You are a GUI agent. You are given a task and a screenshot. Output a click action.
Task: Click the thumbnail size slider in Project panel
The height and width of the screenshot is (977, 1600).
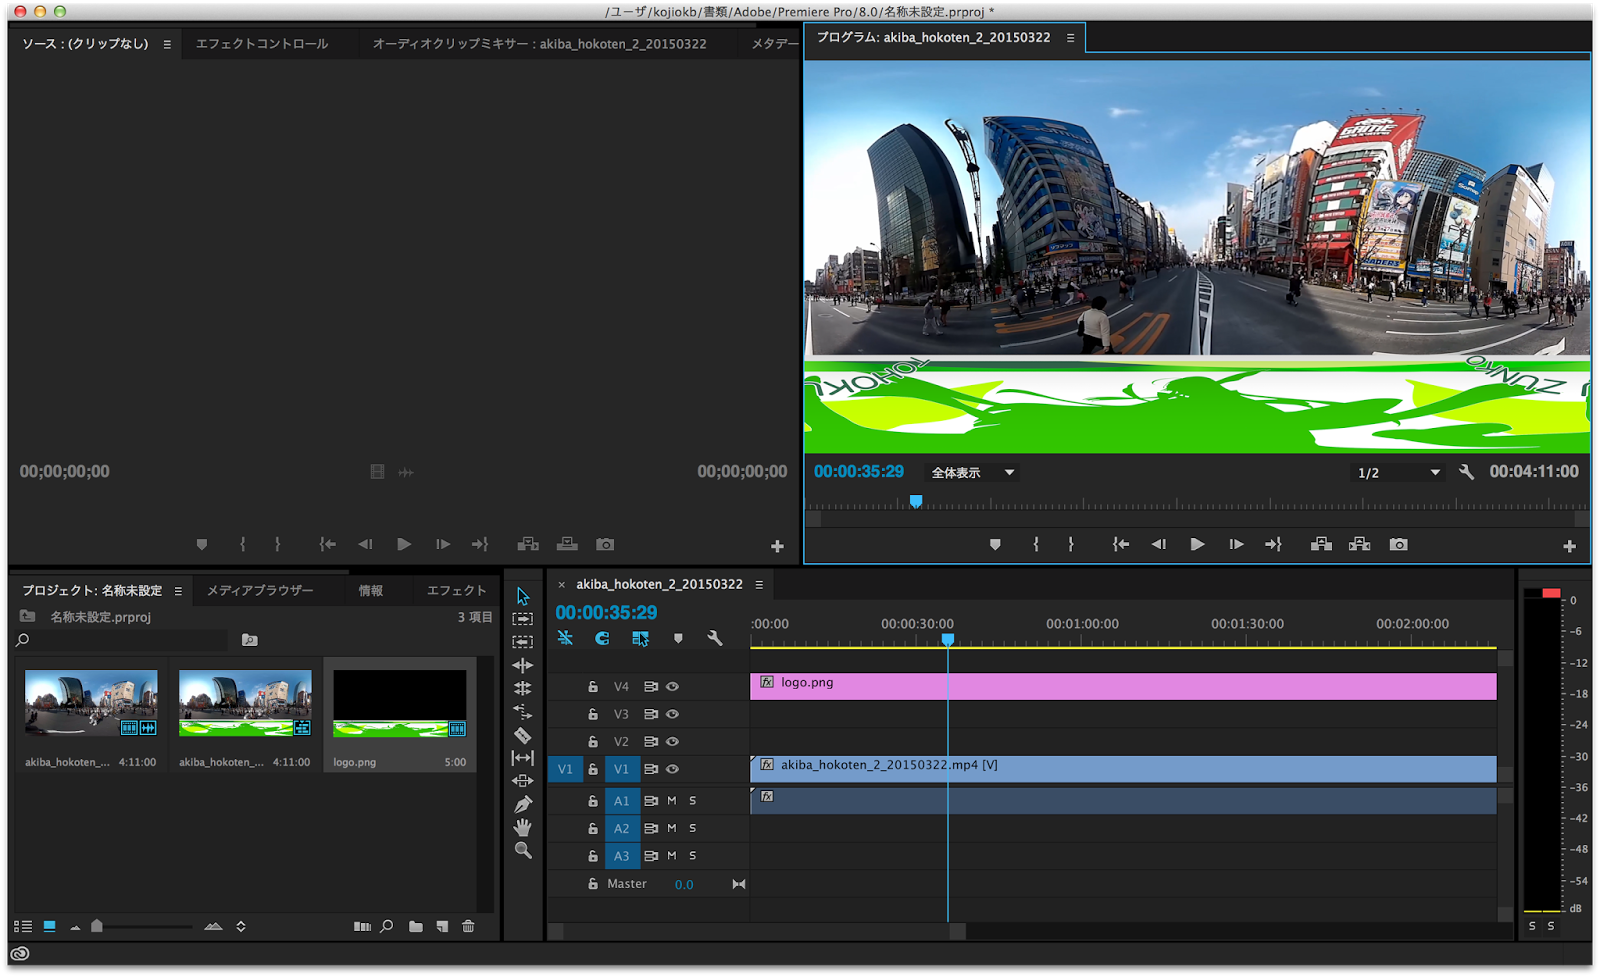click(97, 927)
